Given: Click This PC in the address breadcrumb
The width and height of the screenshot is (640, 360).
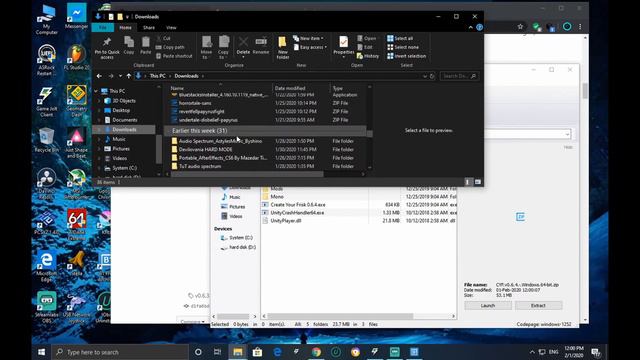Looking at the screenshot, I should 157,76.
